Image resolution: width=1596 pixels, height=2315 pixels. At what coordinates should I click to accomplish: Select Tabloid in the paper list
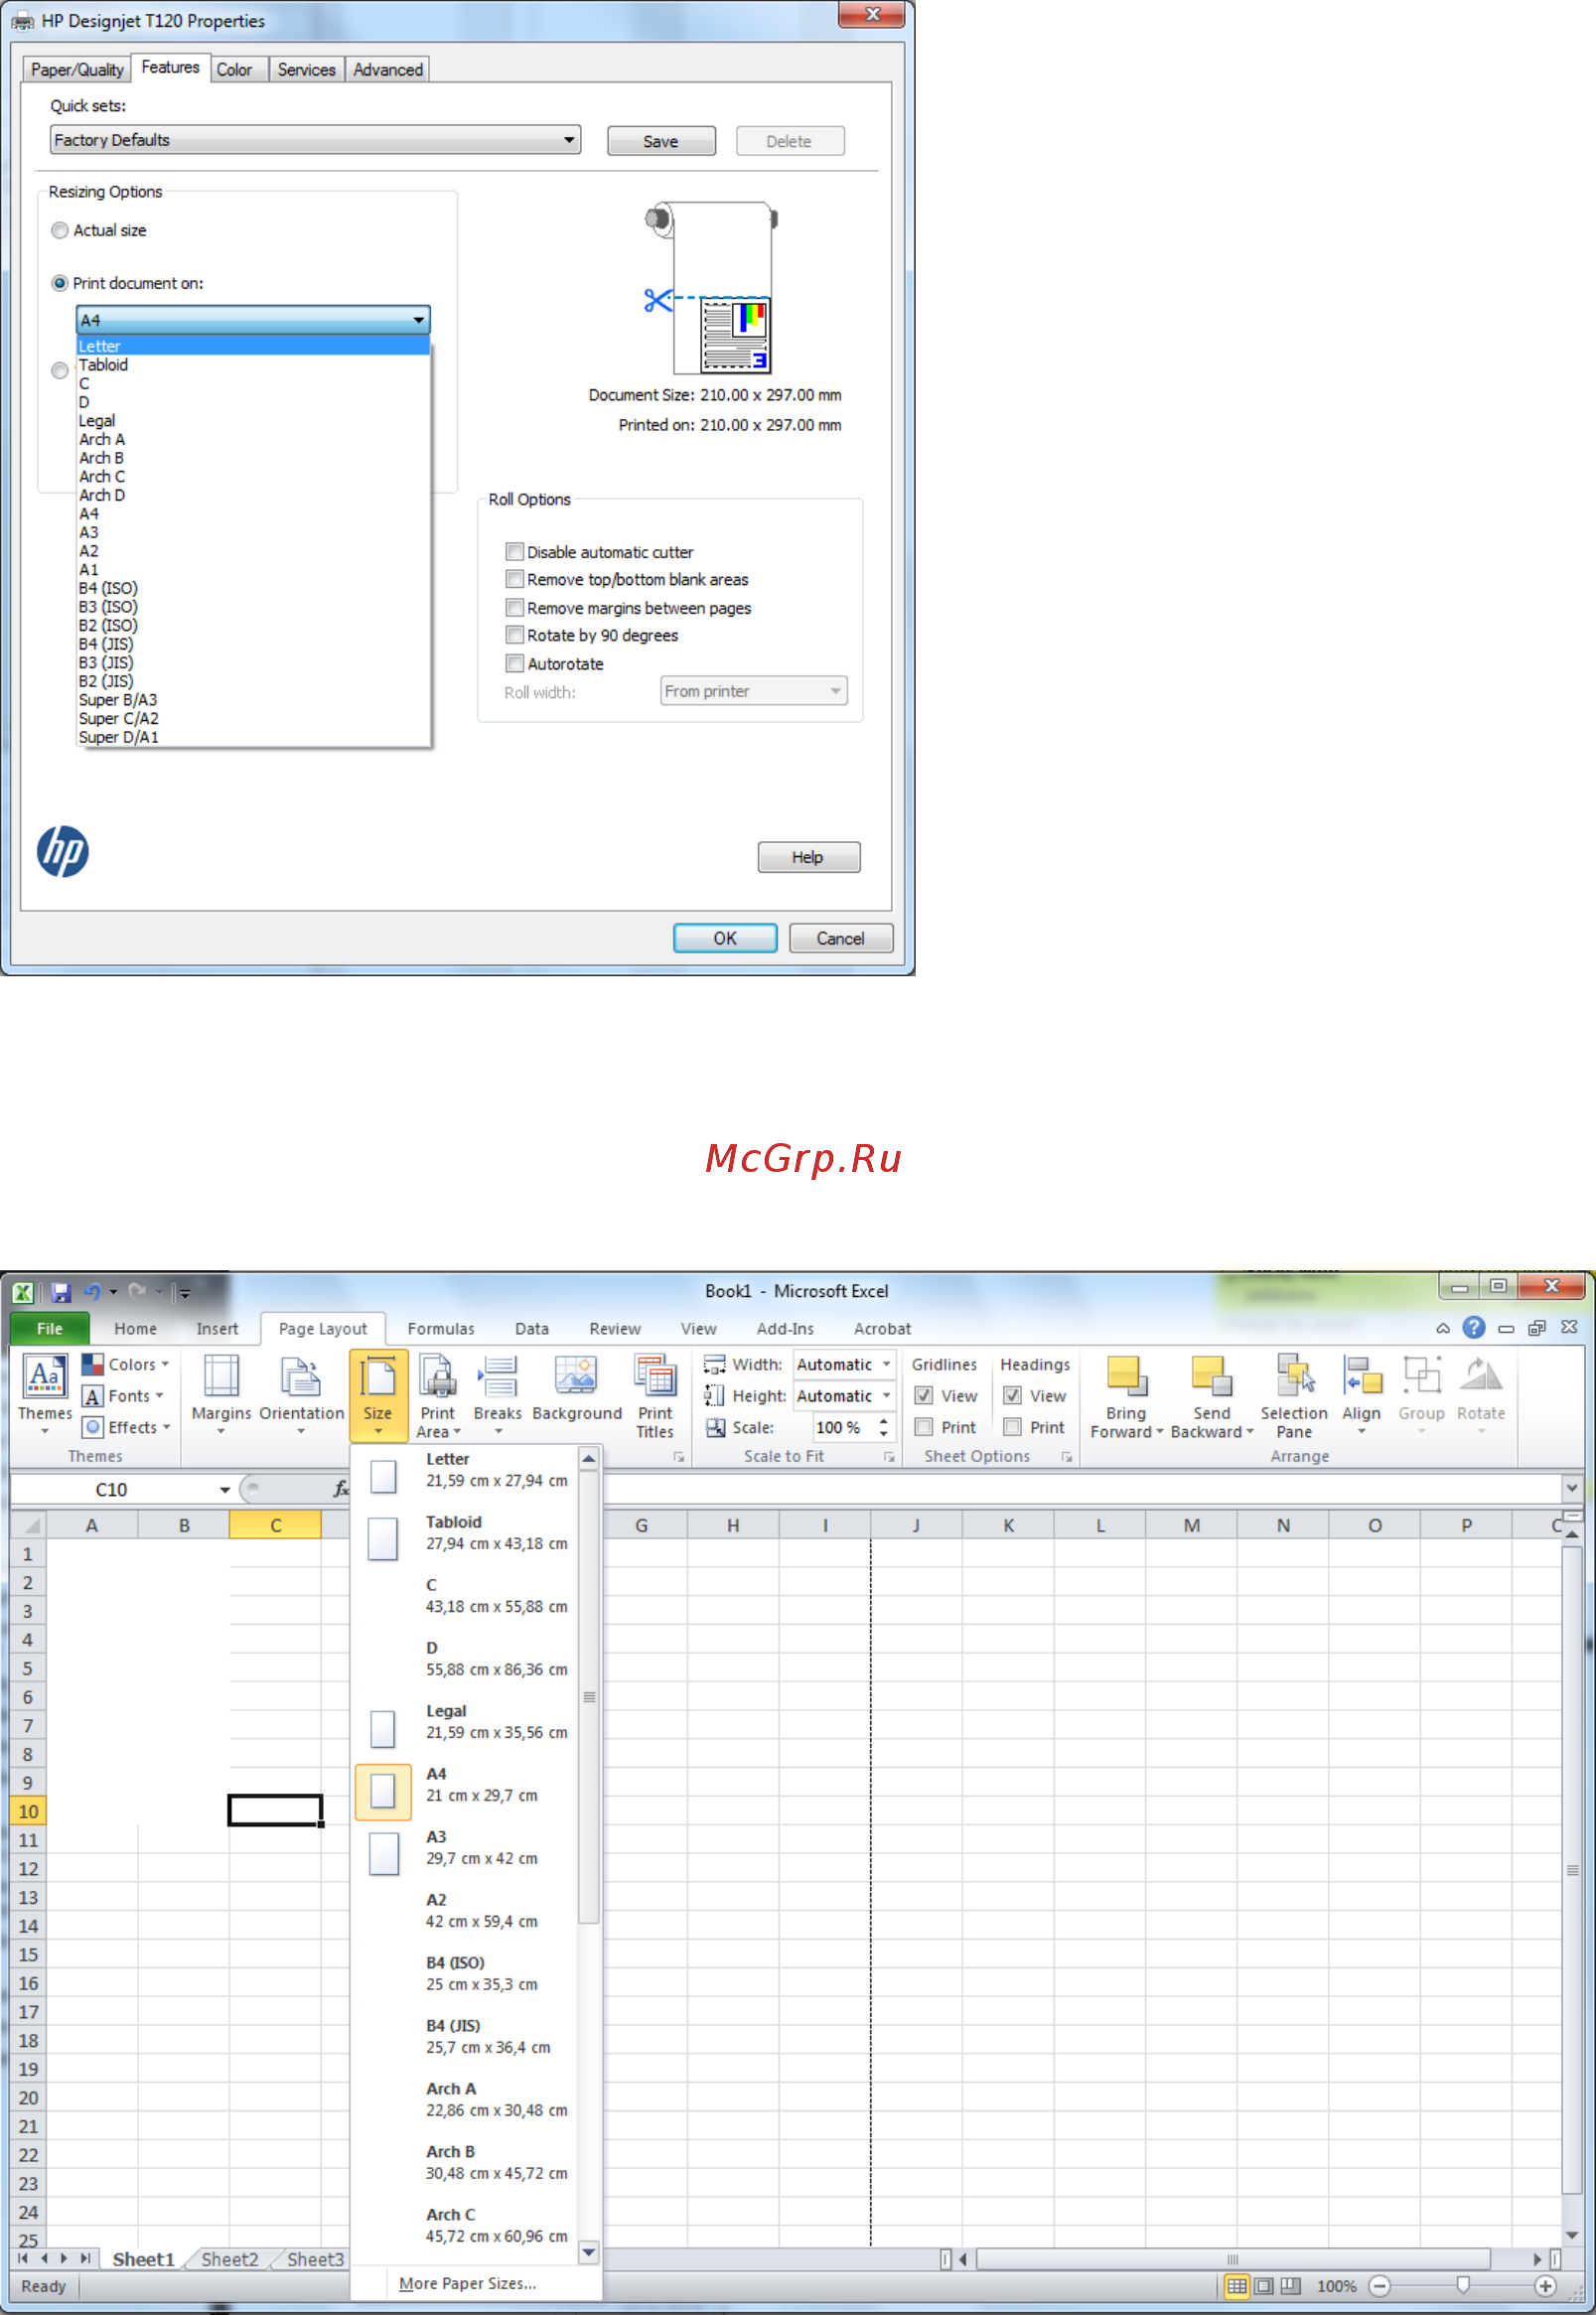point(253,365)
